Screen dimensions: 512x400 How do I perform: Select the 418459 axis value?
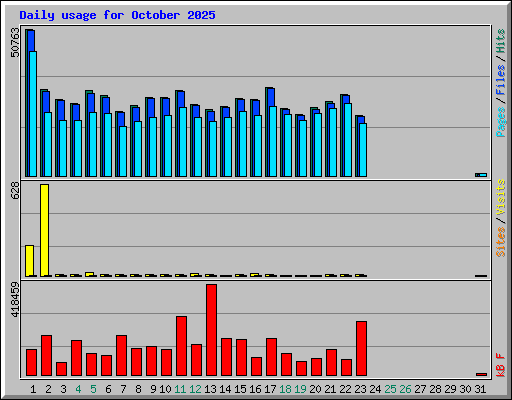coord(15,300)
